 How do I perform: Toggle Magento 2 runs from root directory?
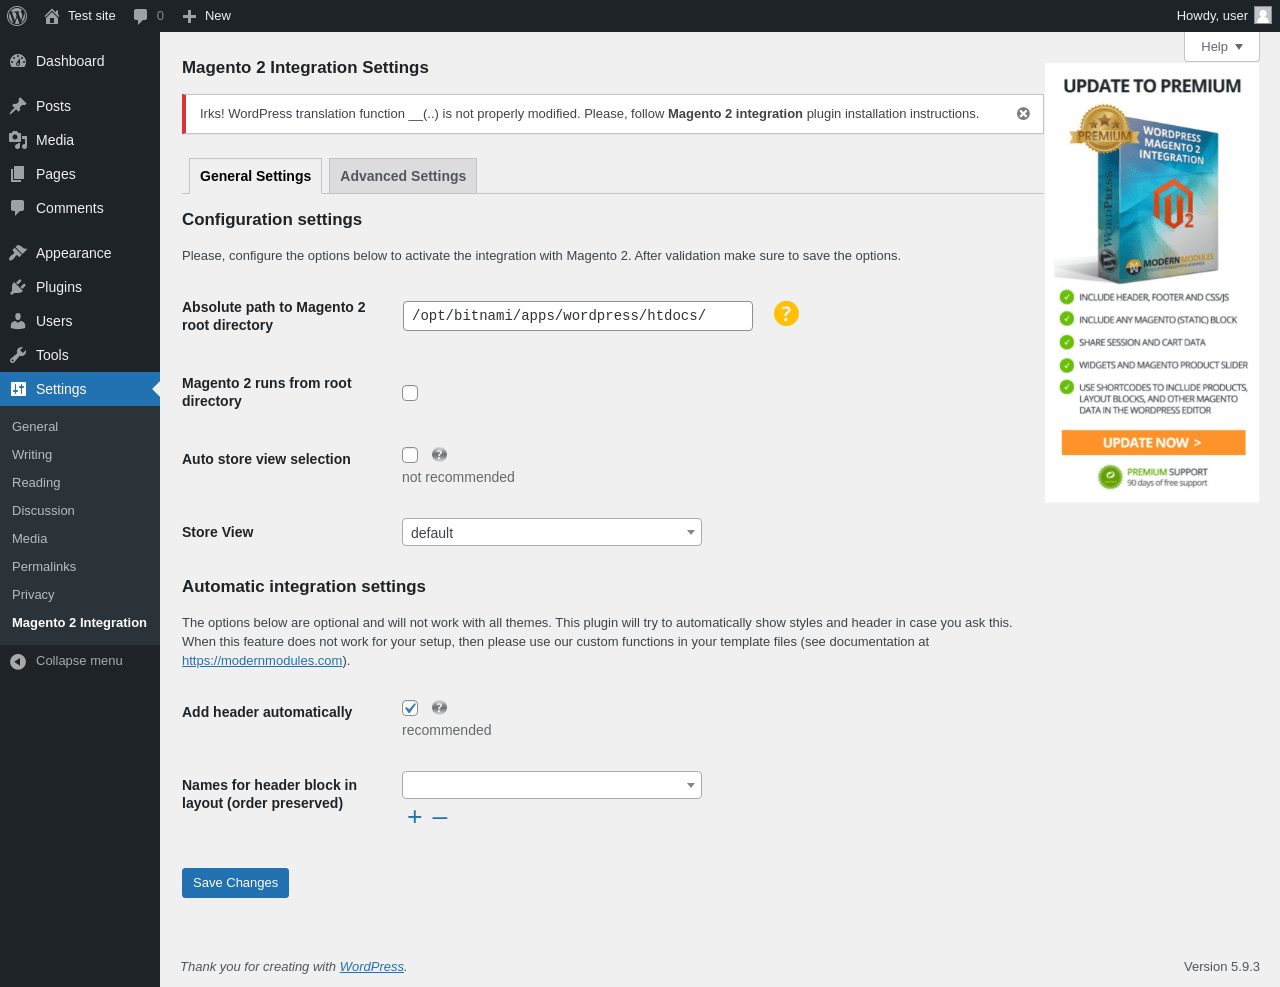(x=410, y=393)
